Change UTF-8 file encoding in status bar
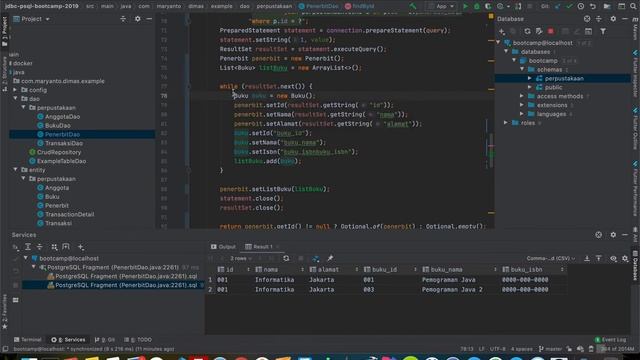Viewport: 640px width, 360px height. pos(498,349)
